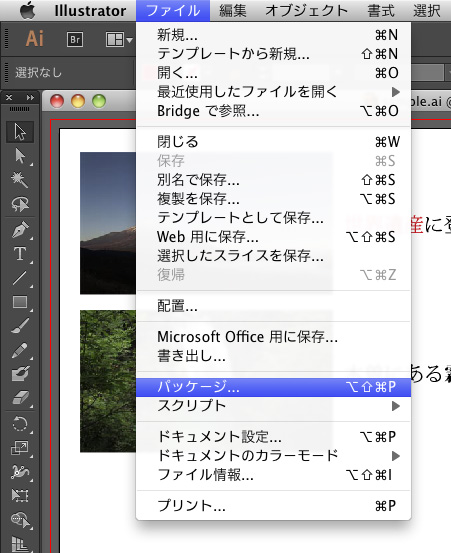
Task: Click the red close document button
Action: pyautogui.click(x=57, y=101)
